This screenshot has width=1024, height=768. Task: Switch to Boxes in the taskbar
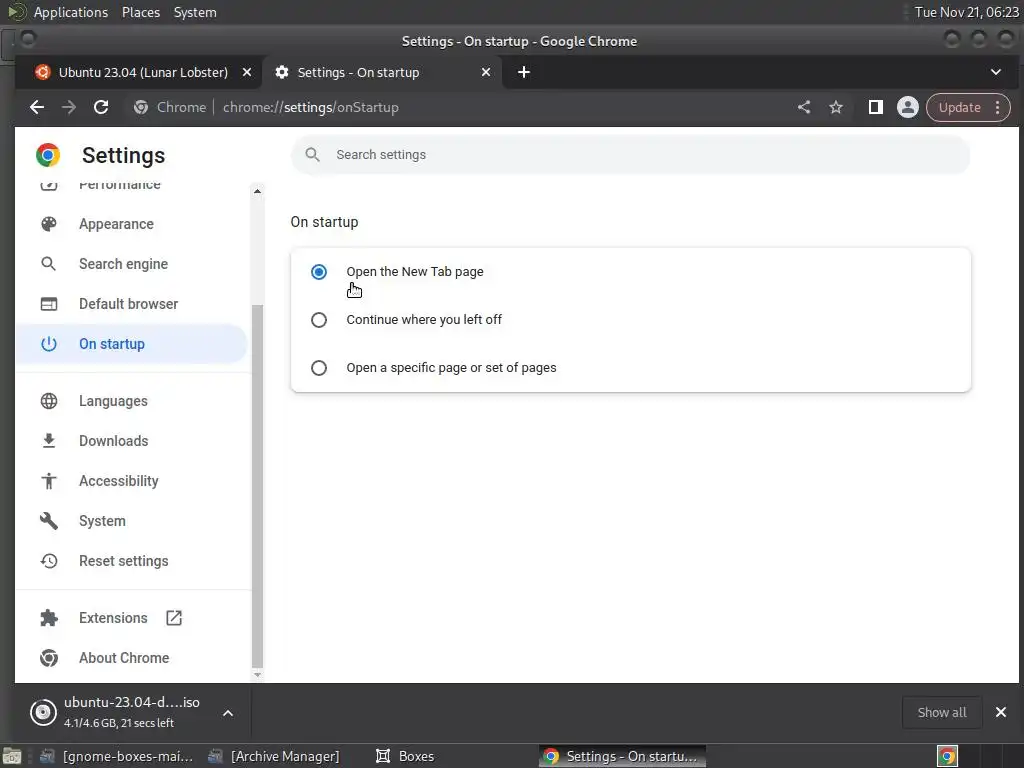pyautogui.click(x=405, y=756)
